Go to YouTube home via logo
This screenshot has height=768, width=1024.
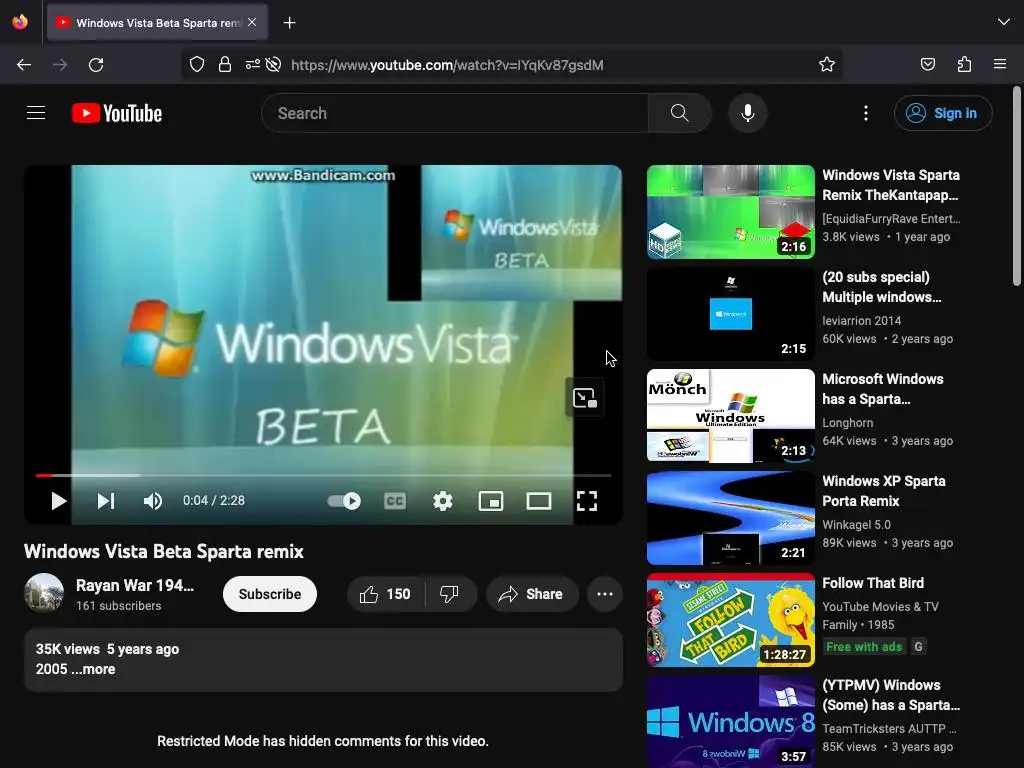(117, 113)
